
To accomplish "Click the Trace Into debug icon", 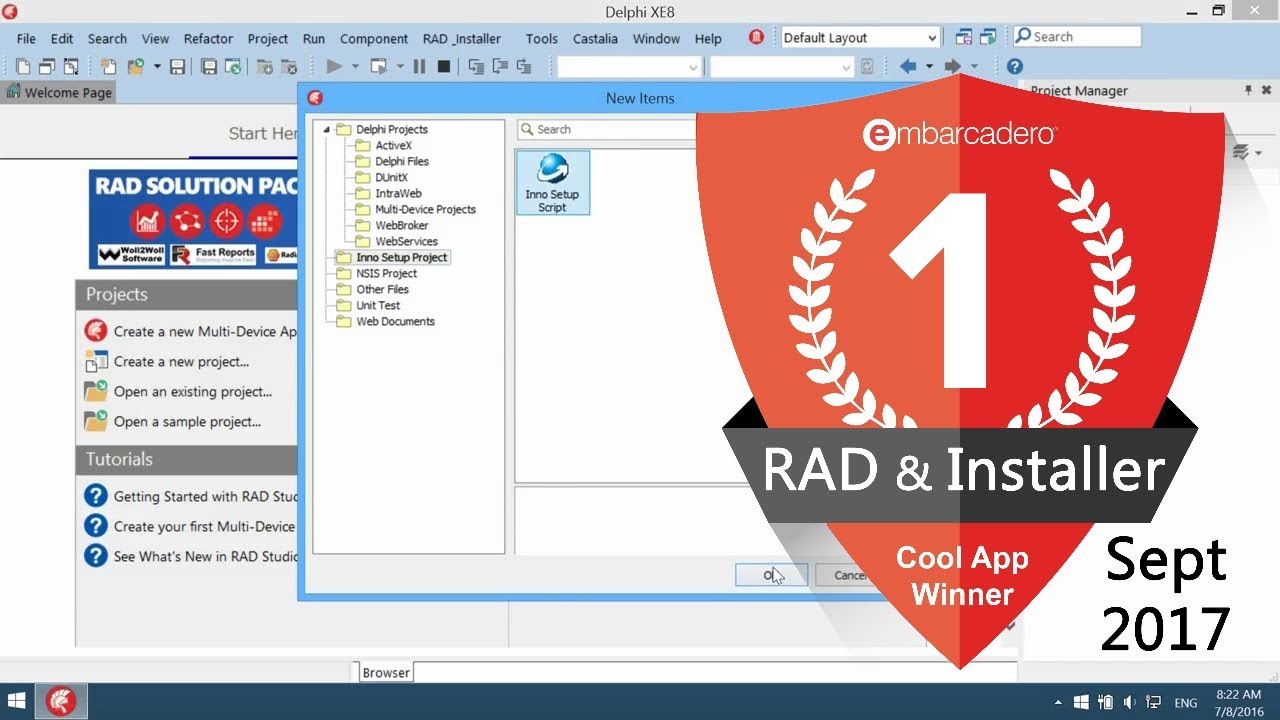I will (475, 67).
